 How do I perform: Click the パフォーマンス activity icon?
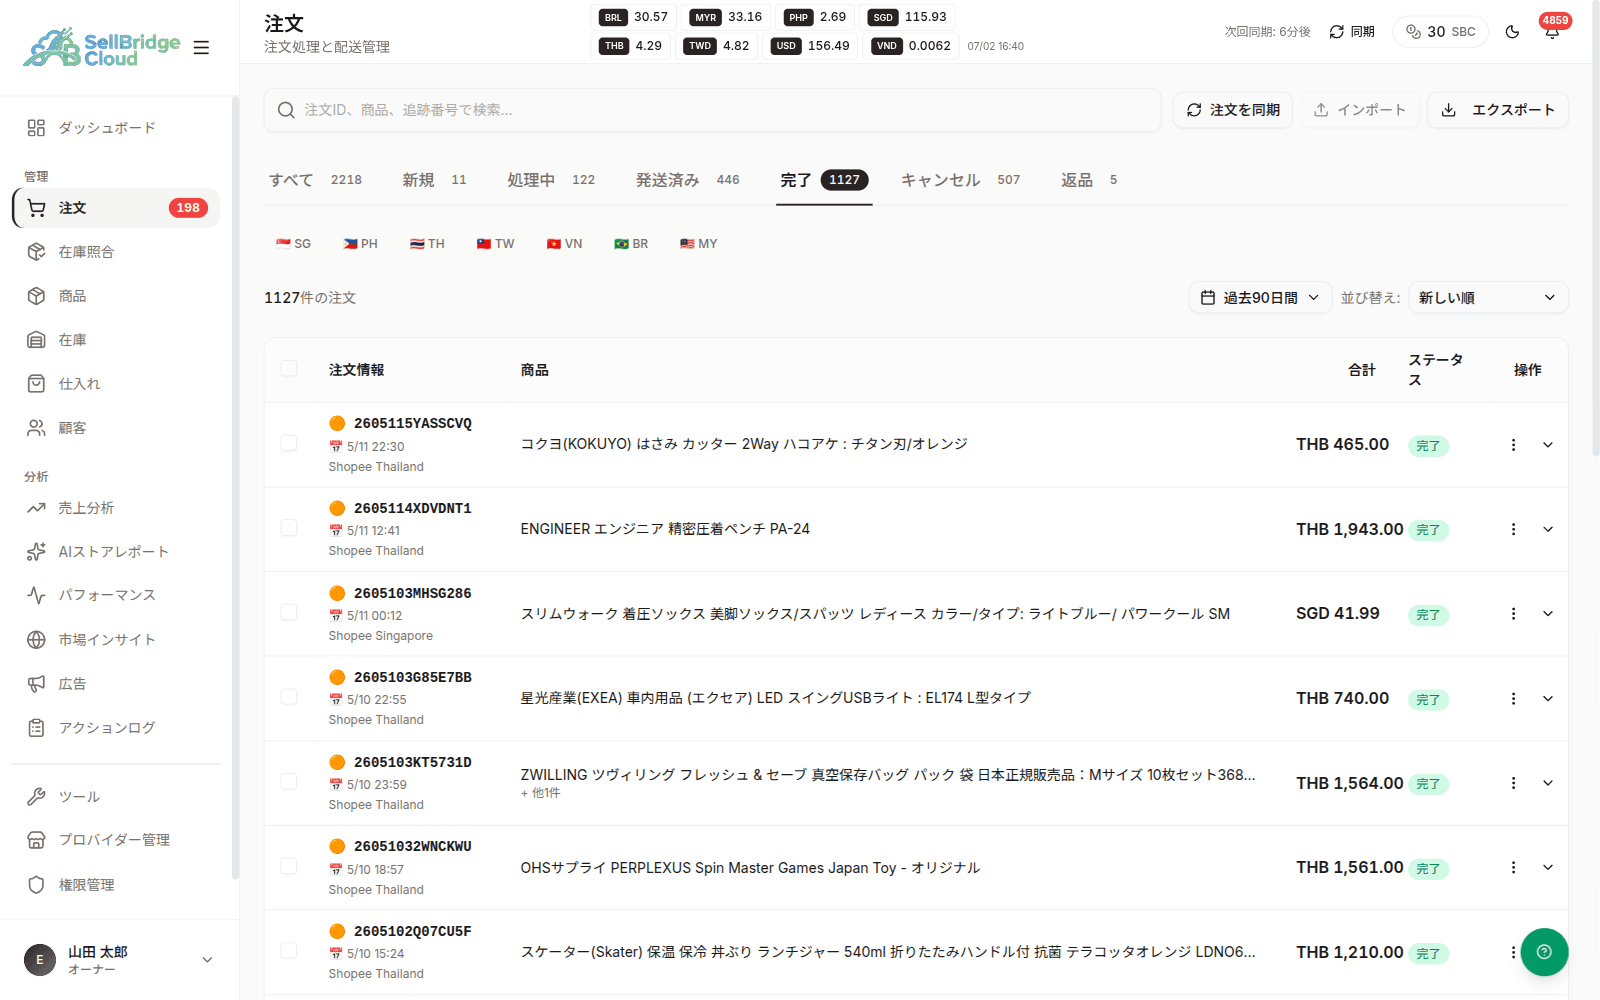[36, 595]
